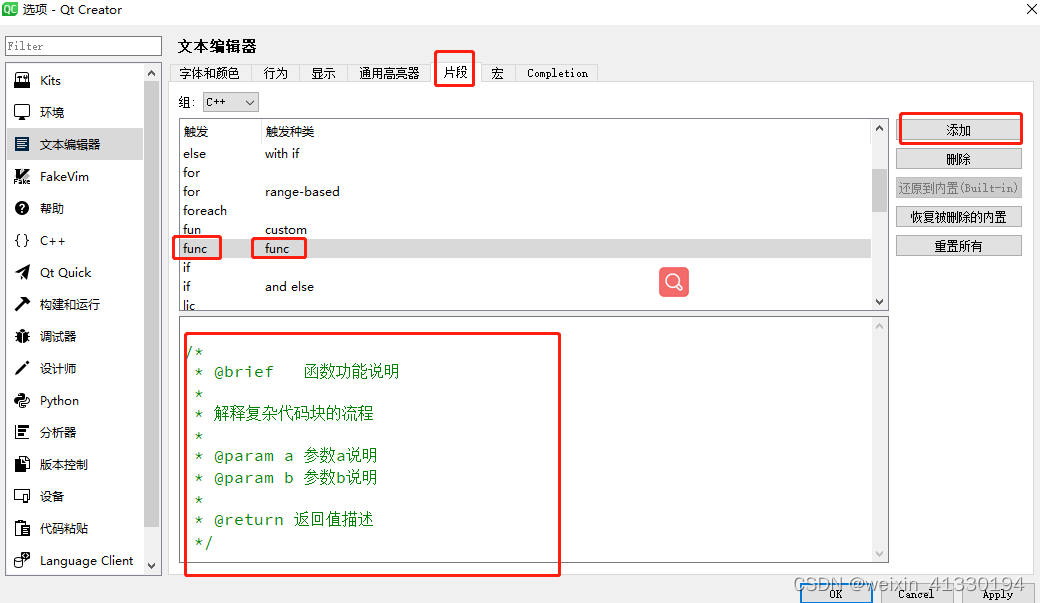Click the @brief line in snippet editor

[x=297, y=371]
